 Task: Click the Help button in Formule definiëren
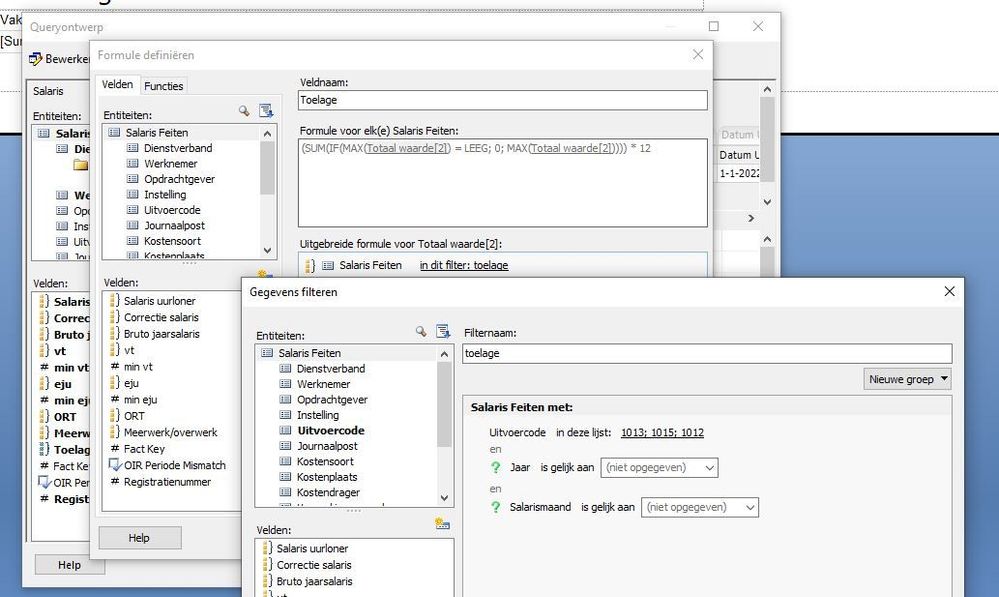point(140,538)
